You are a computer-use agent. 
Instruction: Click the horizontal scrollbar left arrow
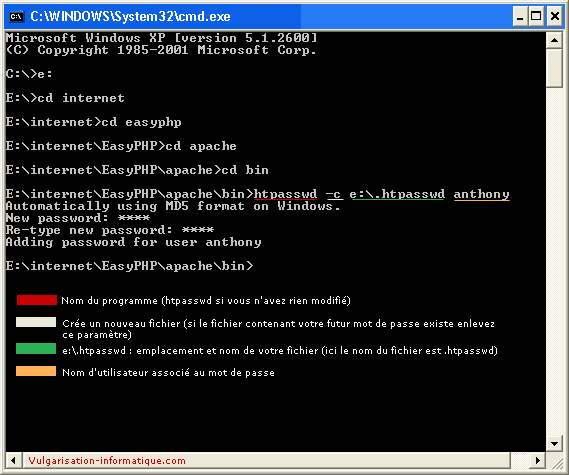point(14,461)
